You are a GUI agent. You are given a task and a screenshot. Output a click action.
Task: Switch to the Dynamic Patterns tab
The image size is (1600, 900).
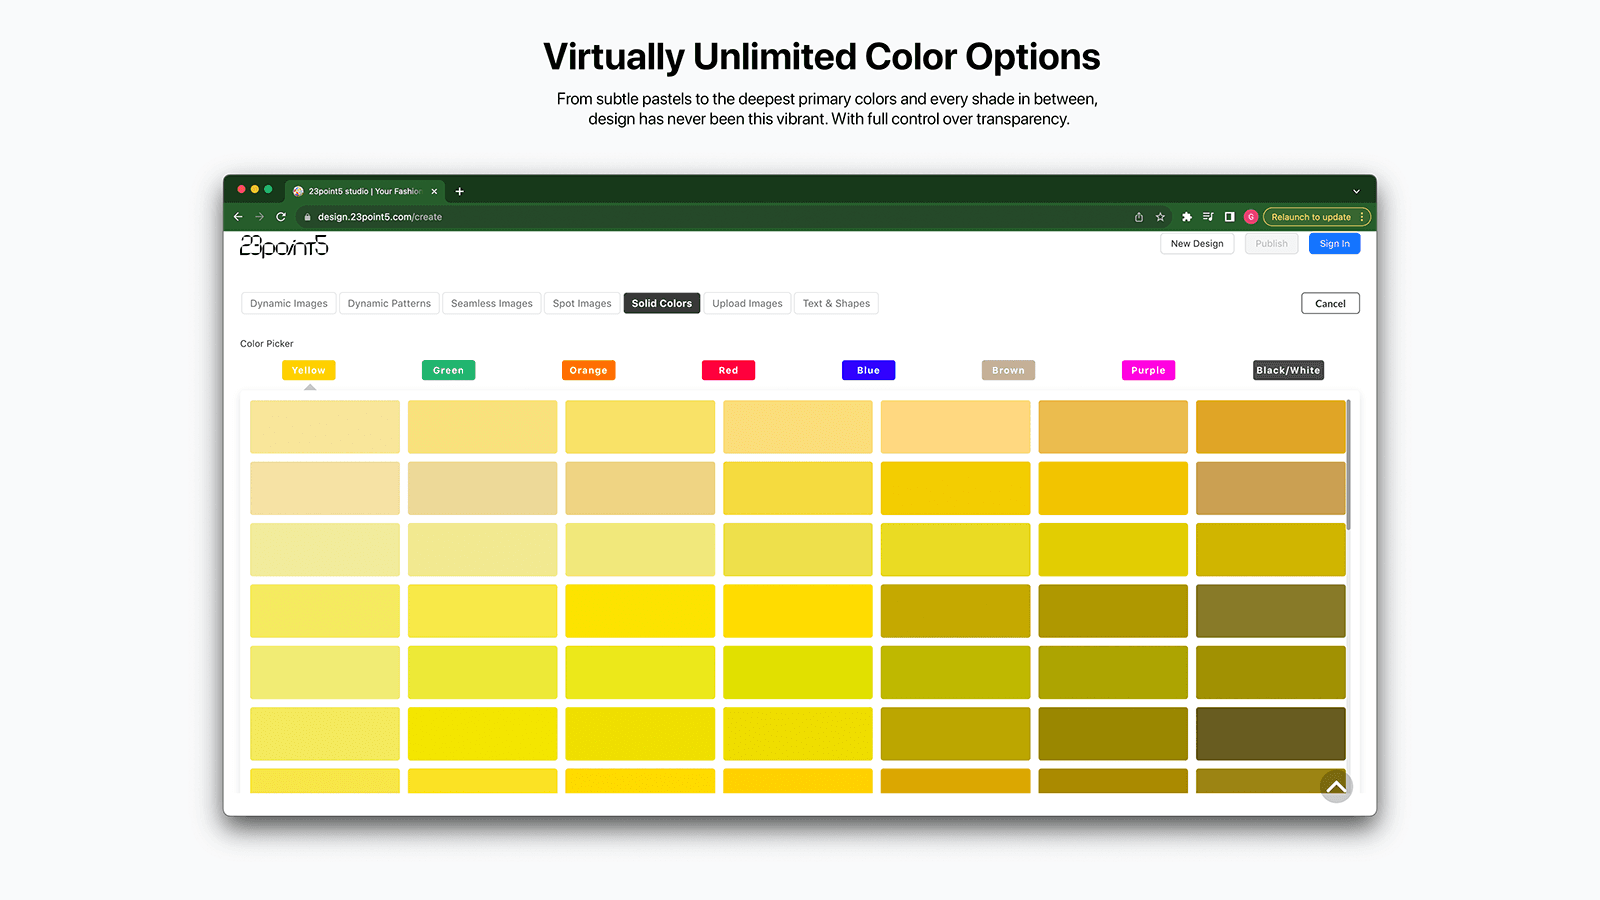pyautogui.click(x=389, y=303)
